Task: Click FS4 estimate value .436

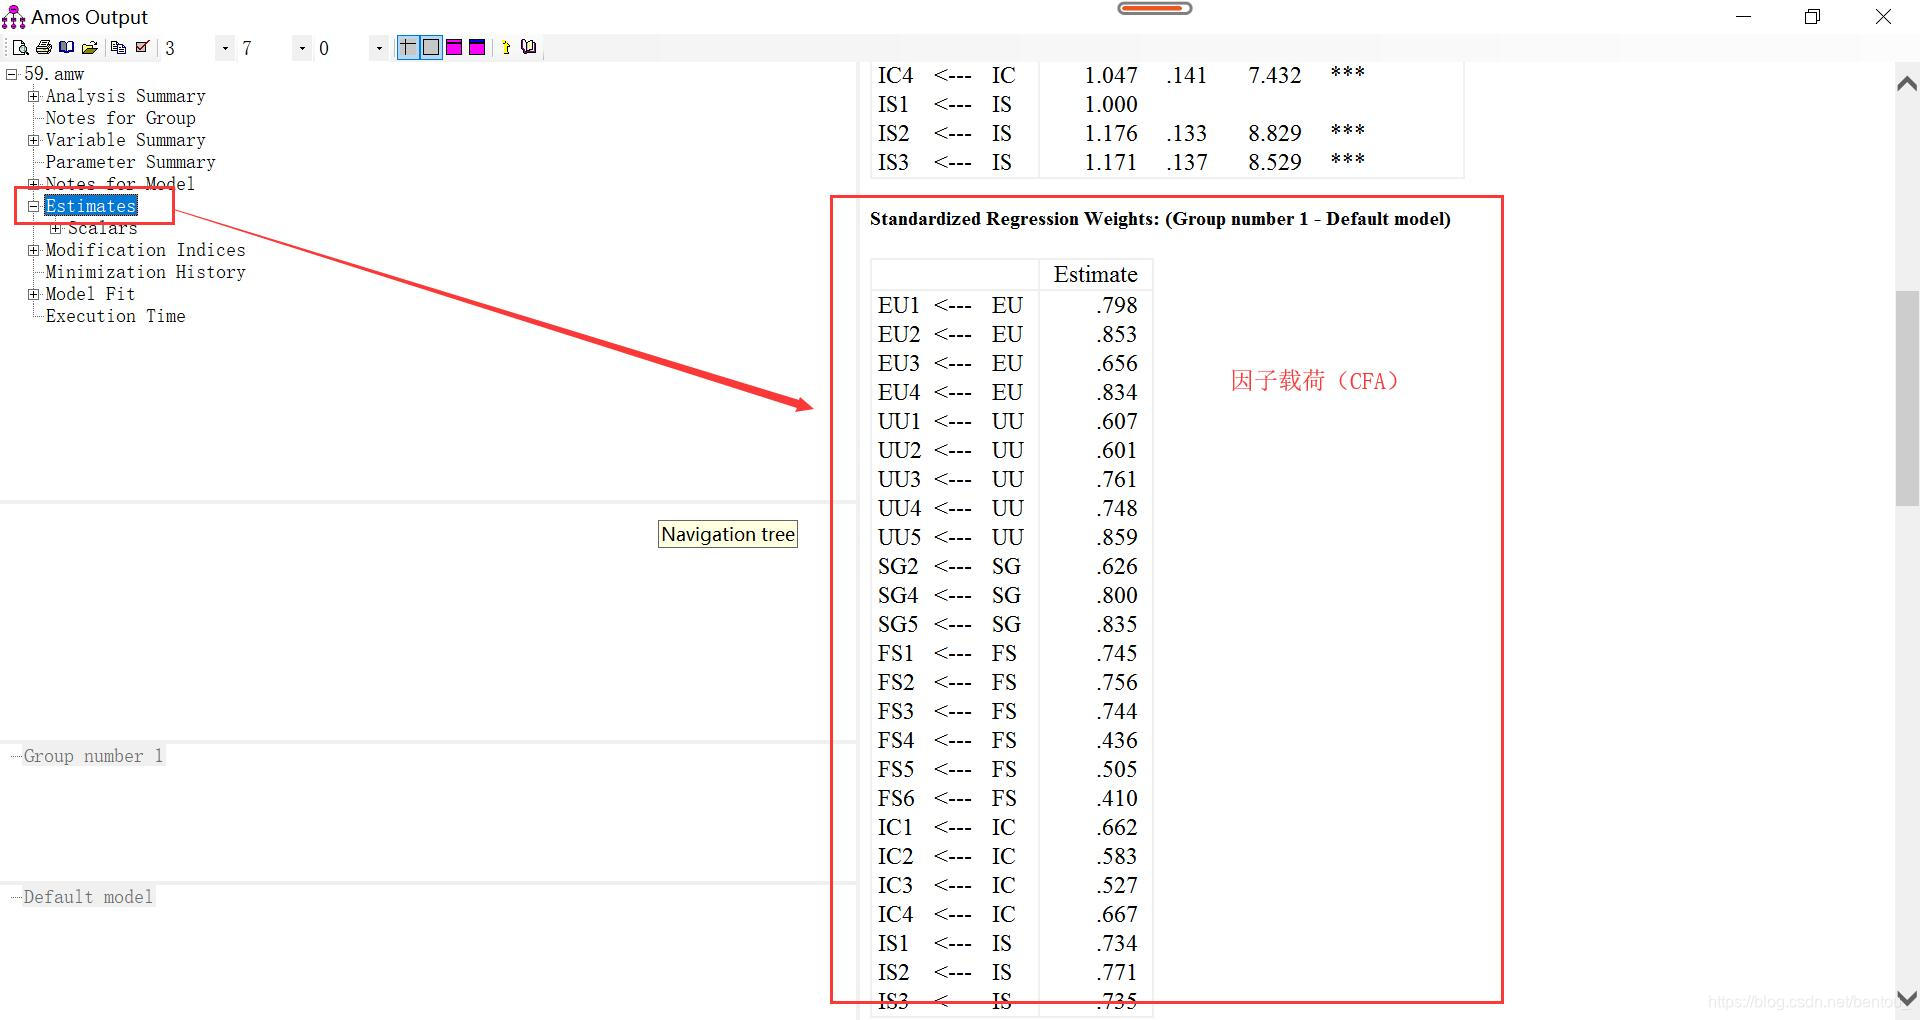Action: (1116, 740)
